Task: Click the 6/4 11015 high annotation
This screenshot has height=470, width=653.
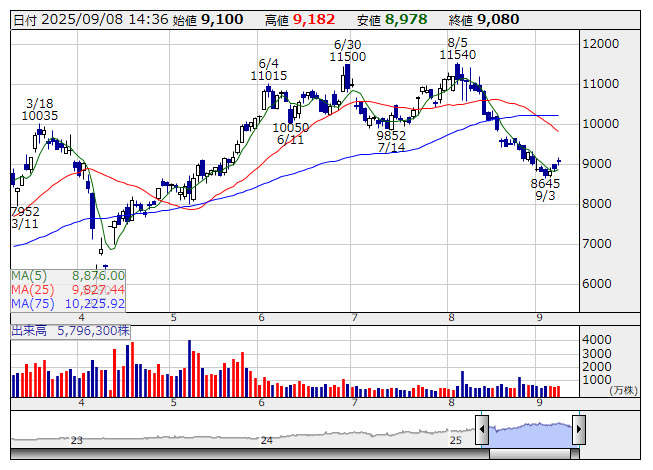Action: 269,70
